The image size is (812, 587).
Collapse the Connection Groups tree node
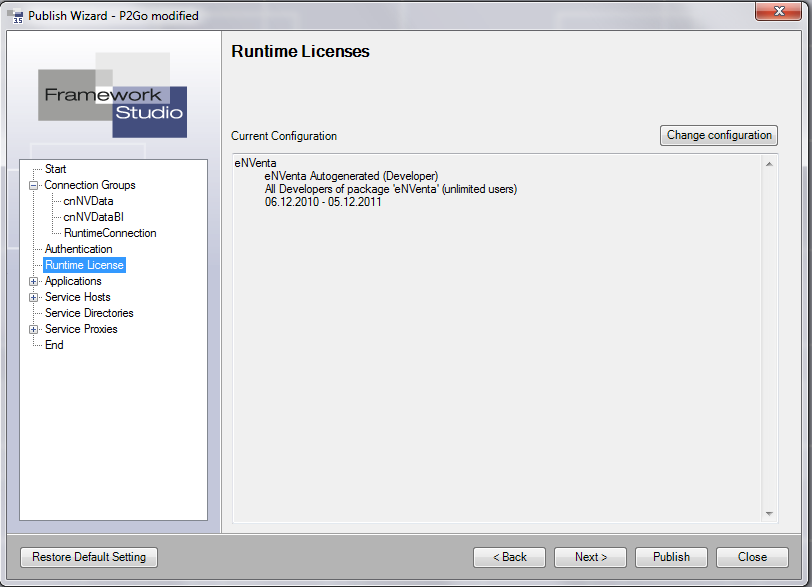coord(34,185)
